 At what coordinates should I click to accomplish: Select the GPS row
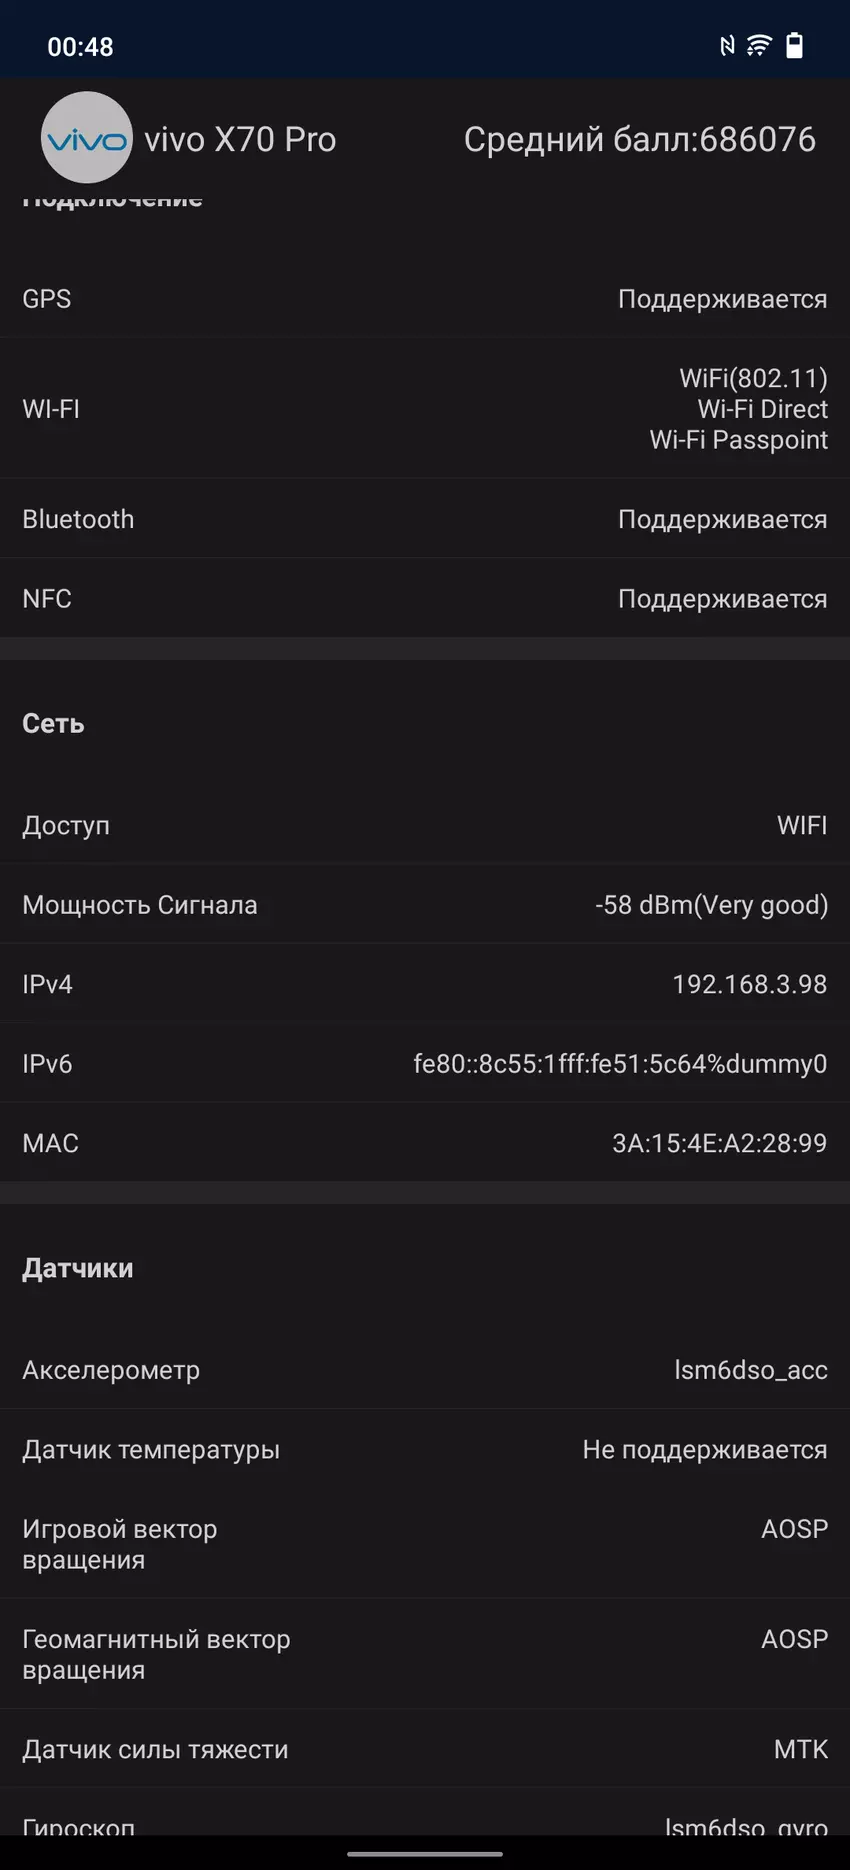[x=425, y=299]
